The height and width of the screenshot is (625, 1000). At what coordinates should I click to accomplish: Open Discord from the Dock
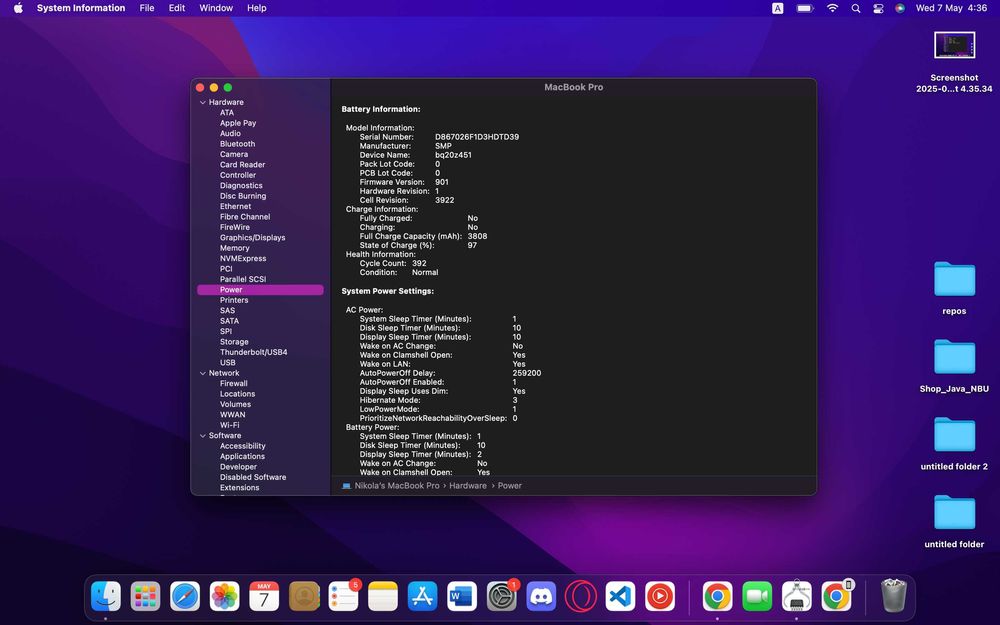(x=541, y=597)
